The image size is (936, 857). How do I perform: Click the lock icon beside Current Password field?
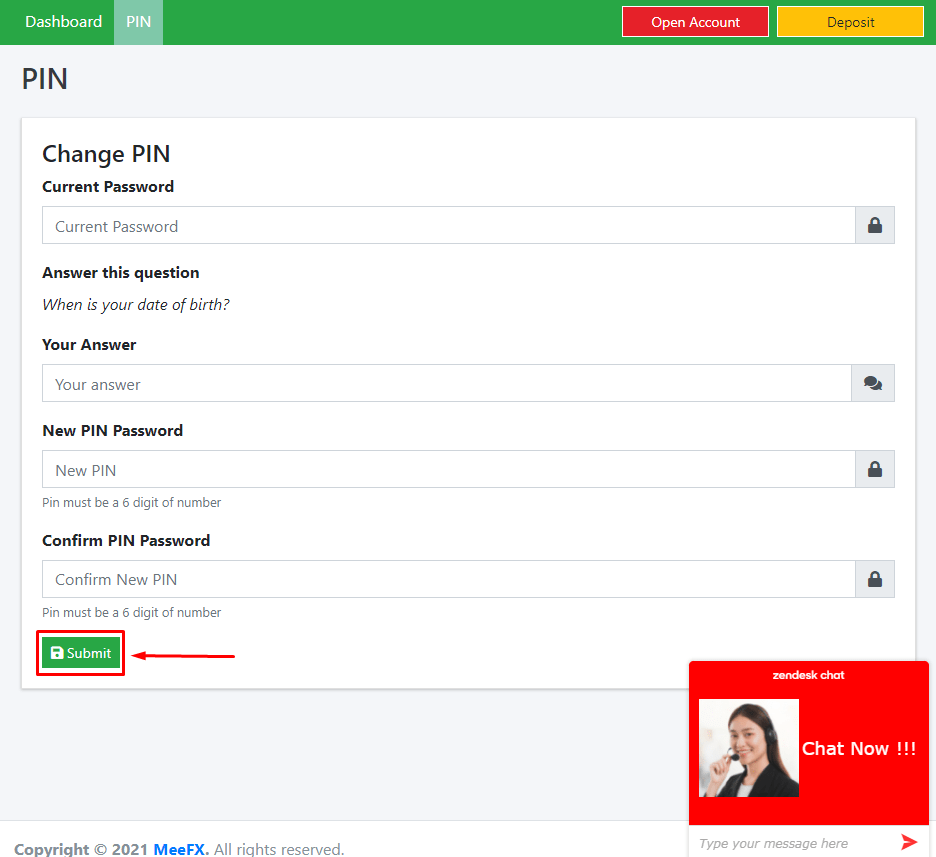[873, 225]
